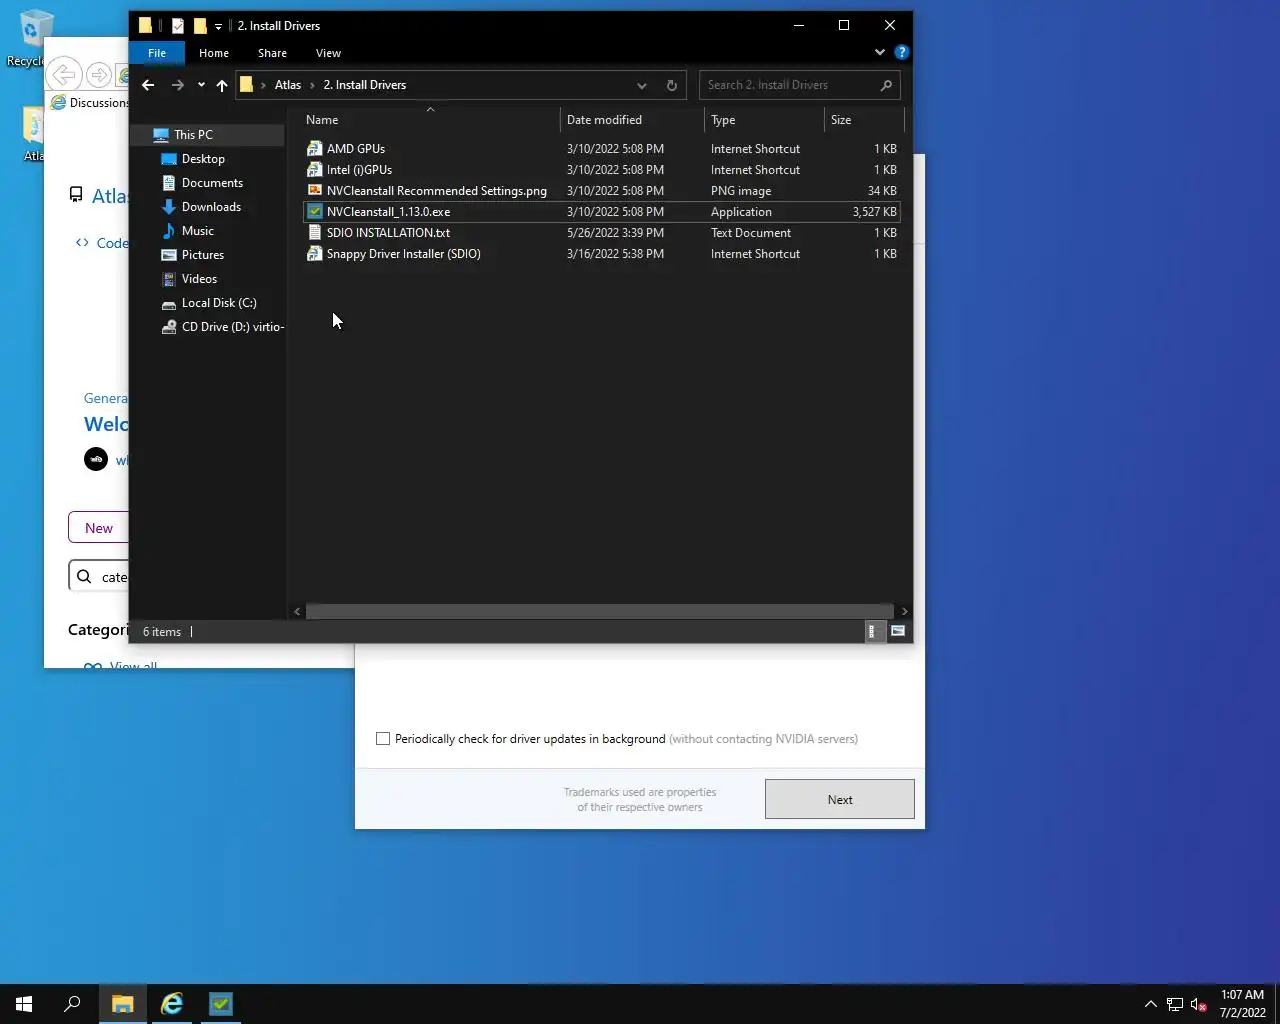This screenshot has width=1280, height=1024.
Task: Open File Explorer taskbar icon
Action: 123,1004
